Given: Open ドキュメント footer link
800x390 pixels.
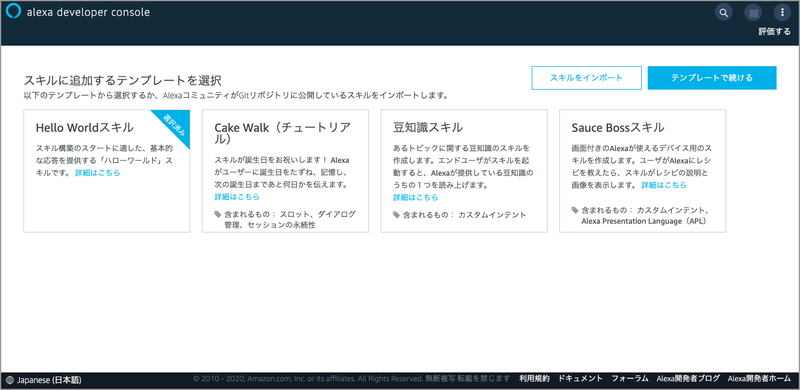Looking at the screenshot, I should pyautogui.click(x=580, y=379).
